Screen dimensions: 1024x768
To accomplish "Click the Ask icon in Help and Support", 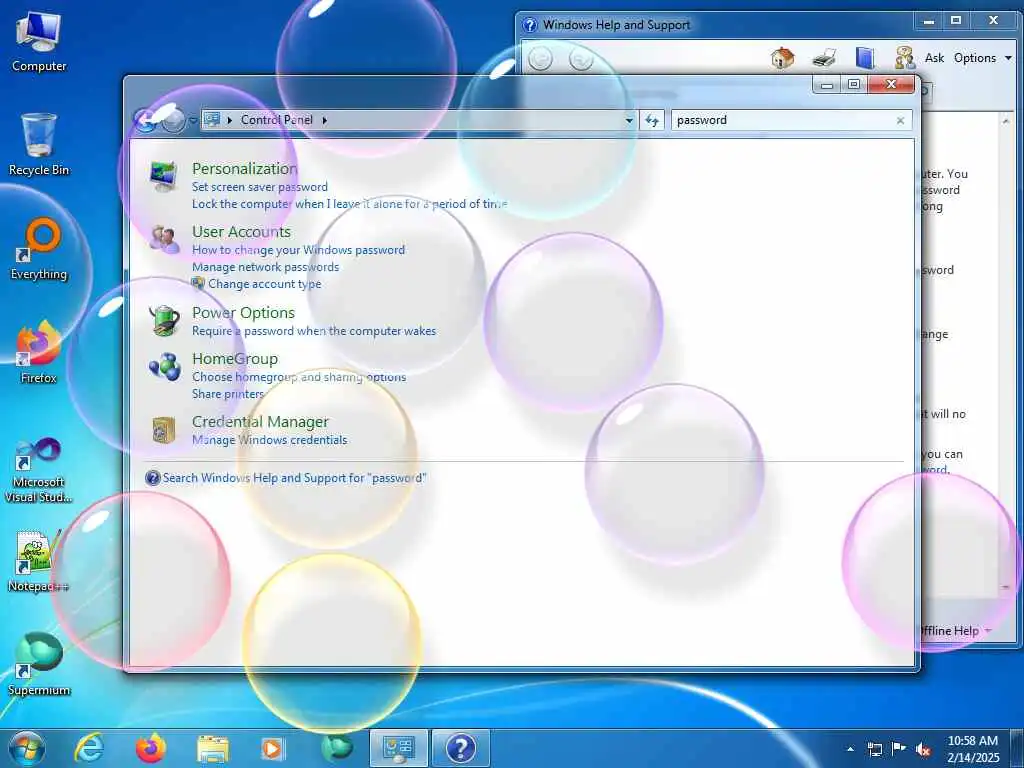I will [905, 57].
